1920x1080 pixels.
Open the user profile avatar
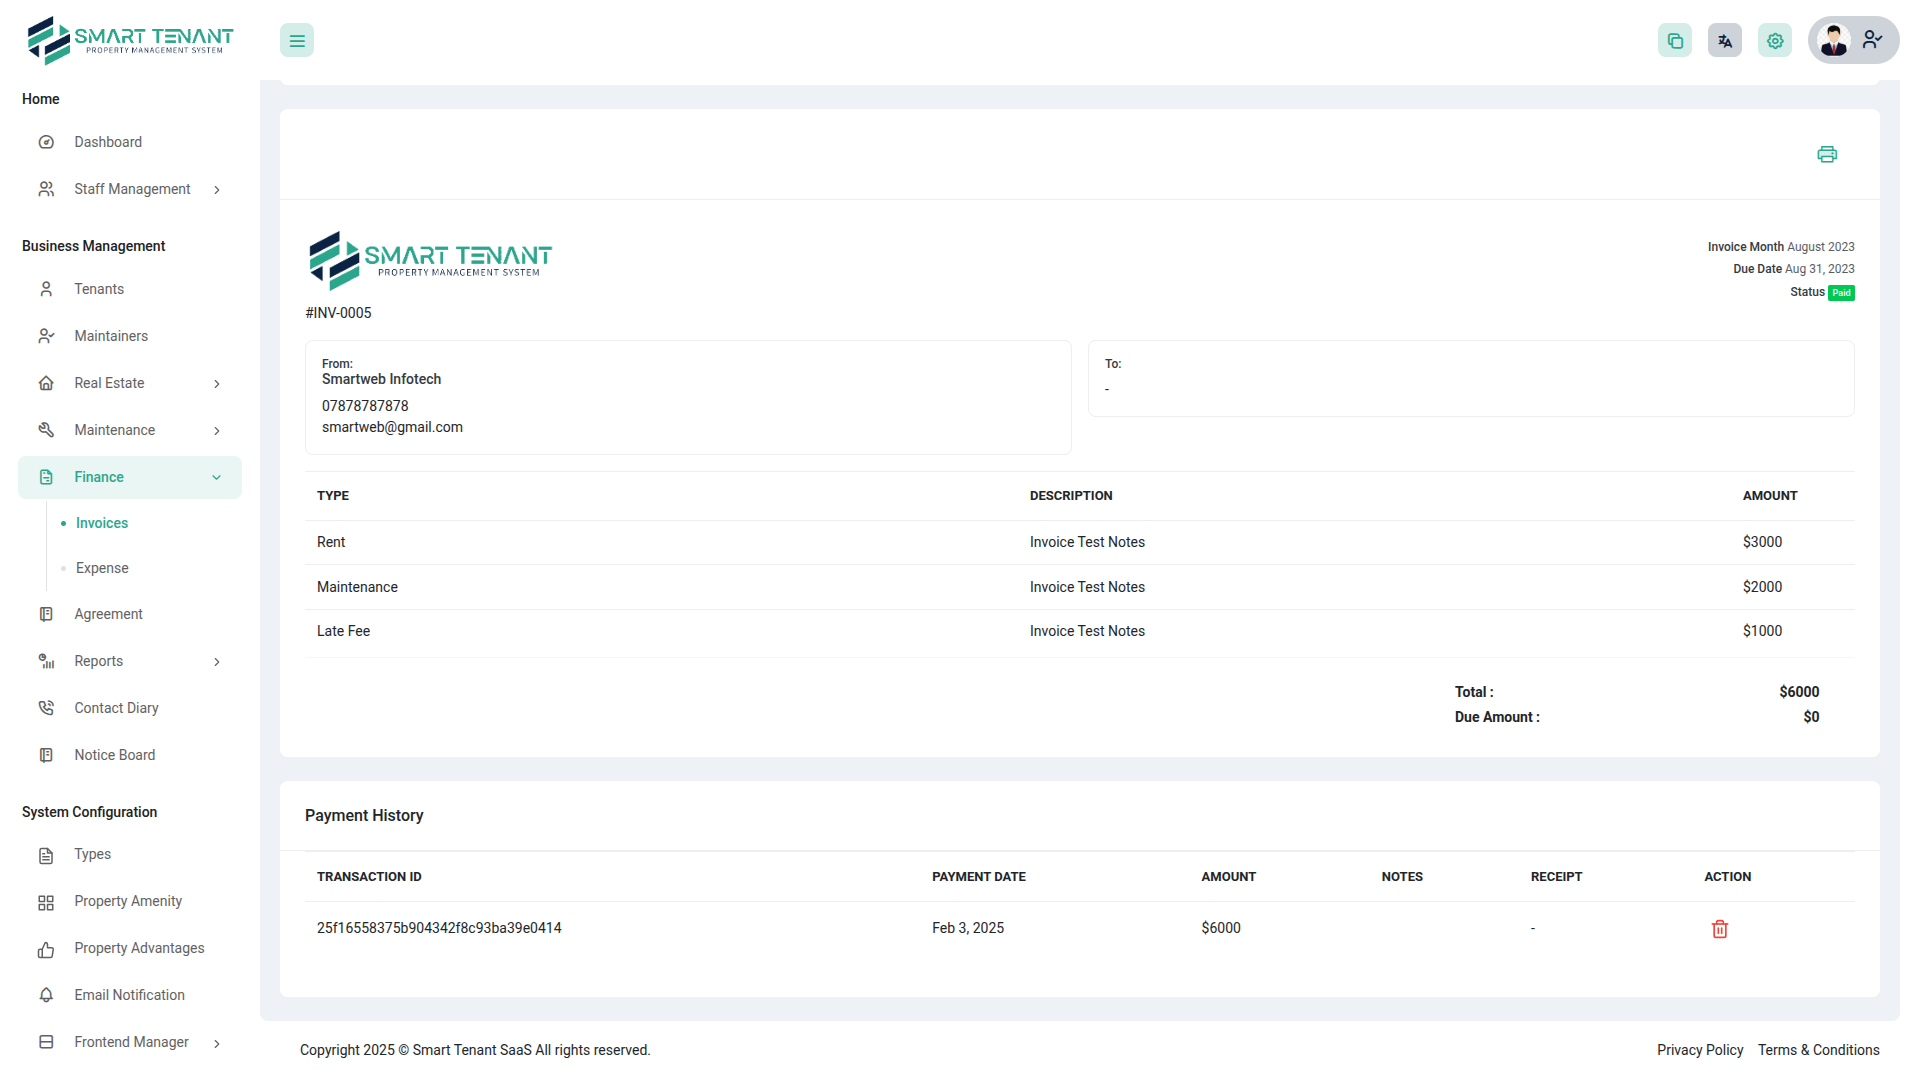point(1834,40)
